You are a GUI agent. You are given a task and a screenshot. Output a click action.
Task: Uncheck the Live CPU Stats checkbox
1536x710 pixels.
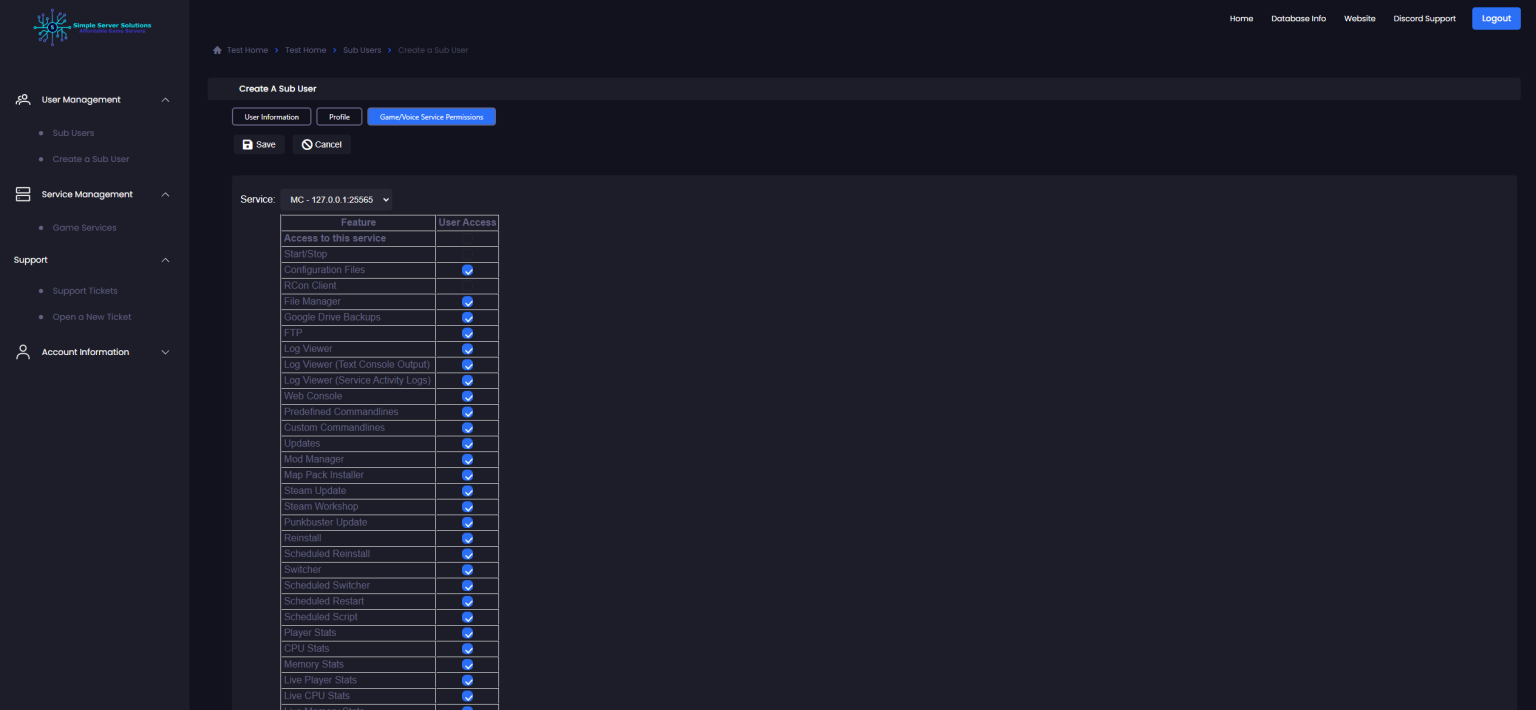point(467,697)
